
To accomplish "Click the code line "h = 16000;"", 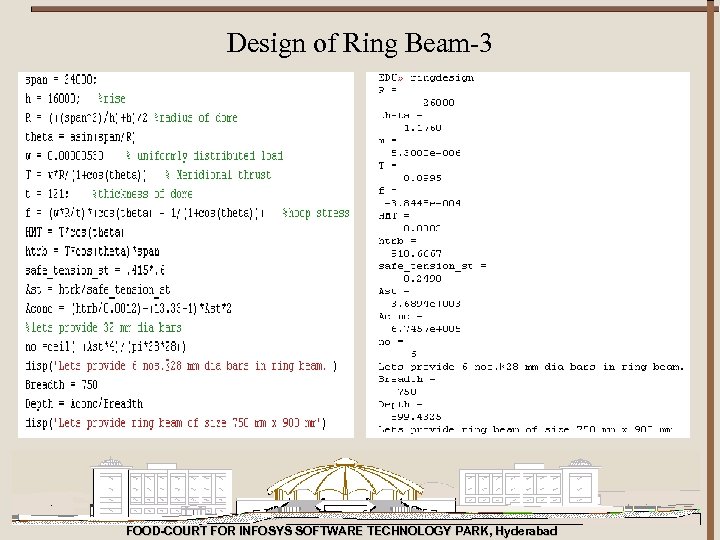I will pos(52,98).
